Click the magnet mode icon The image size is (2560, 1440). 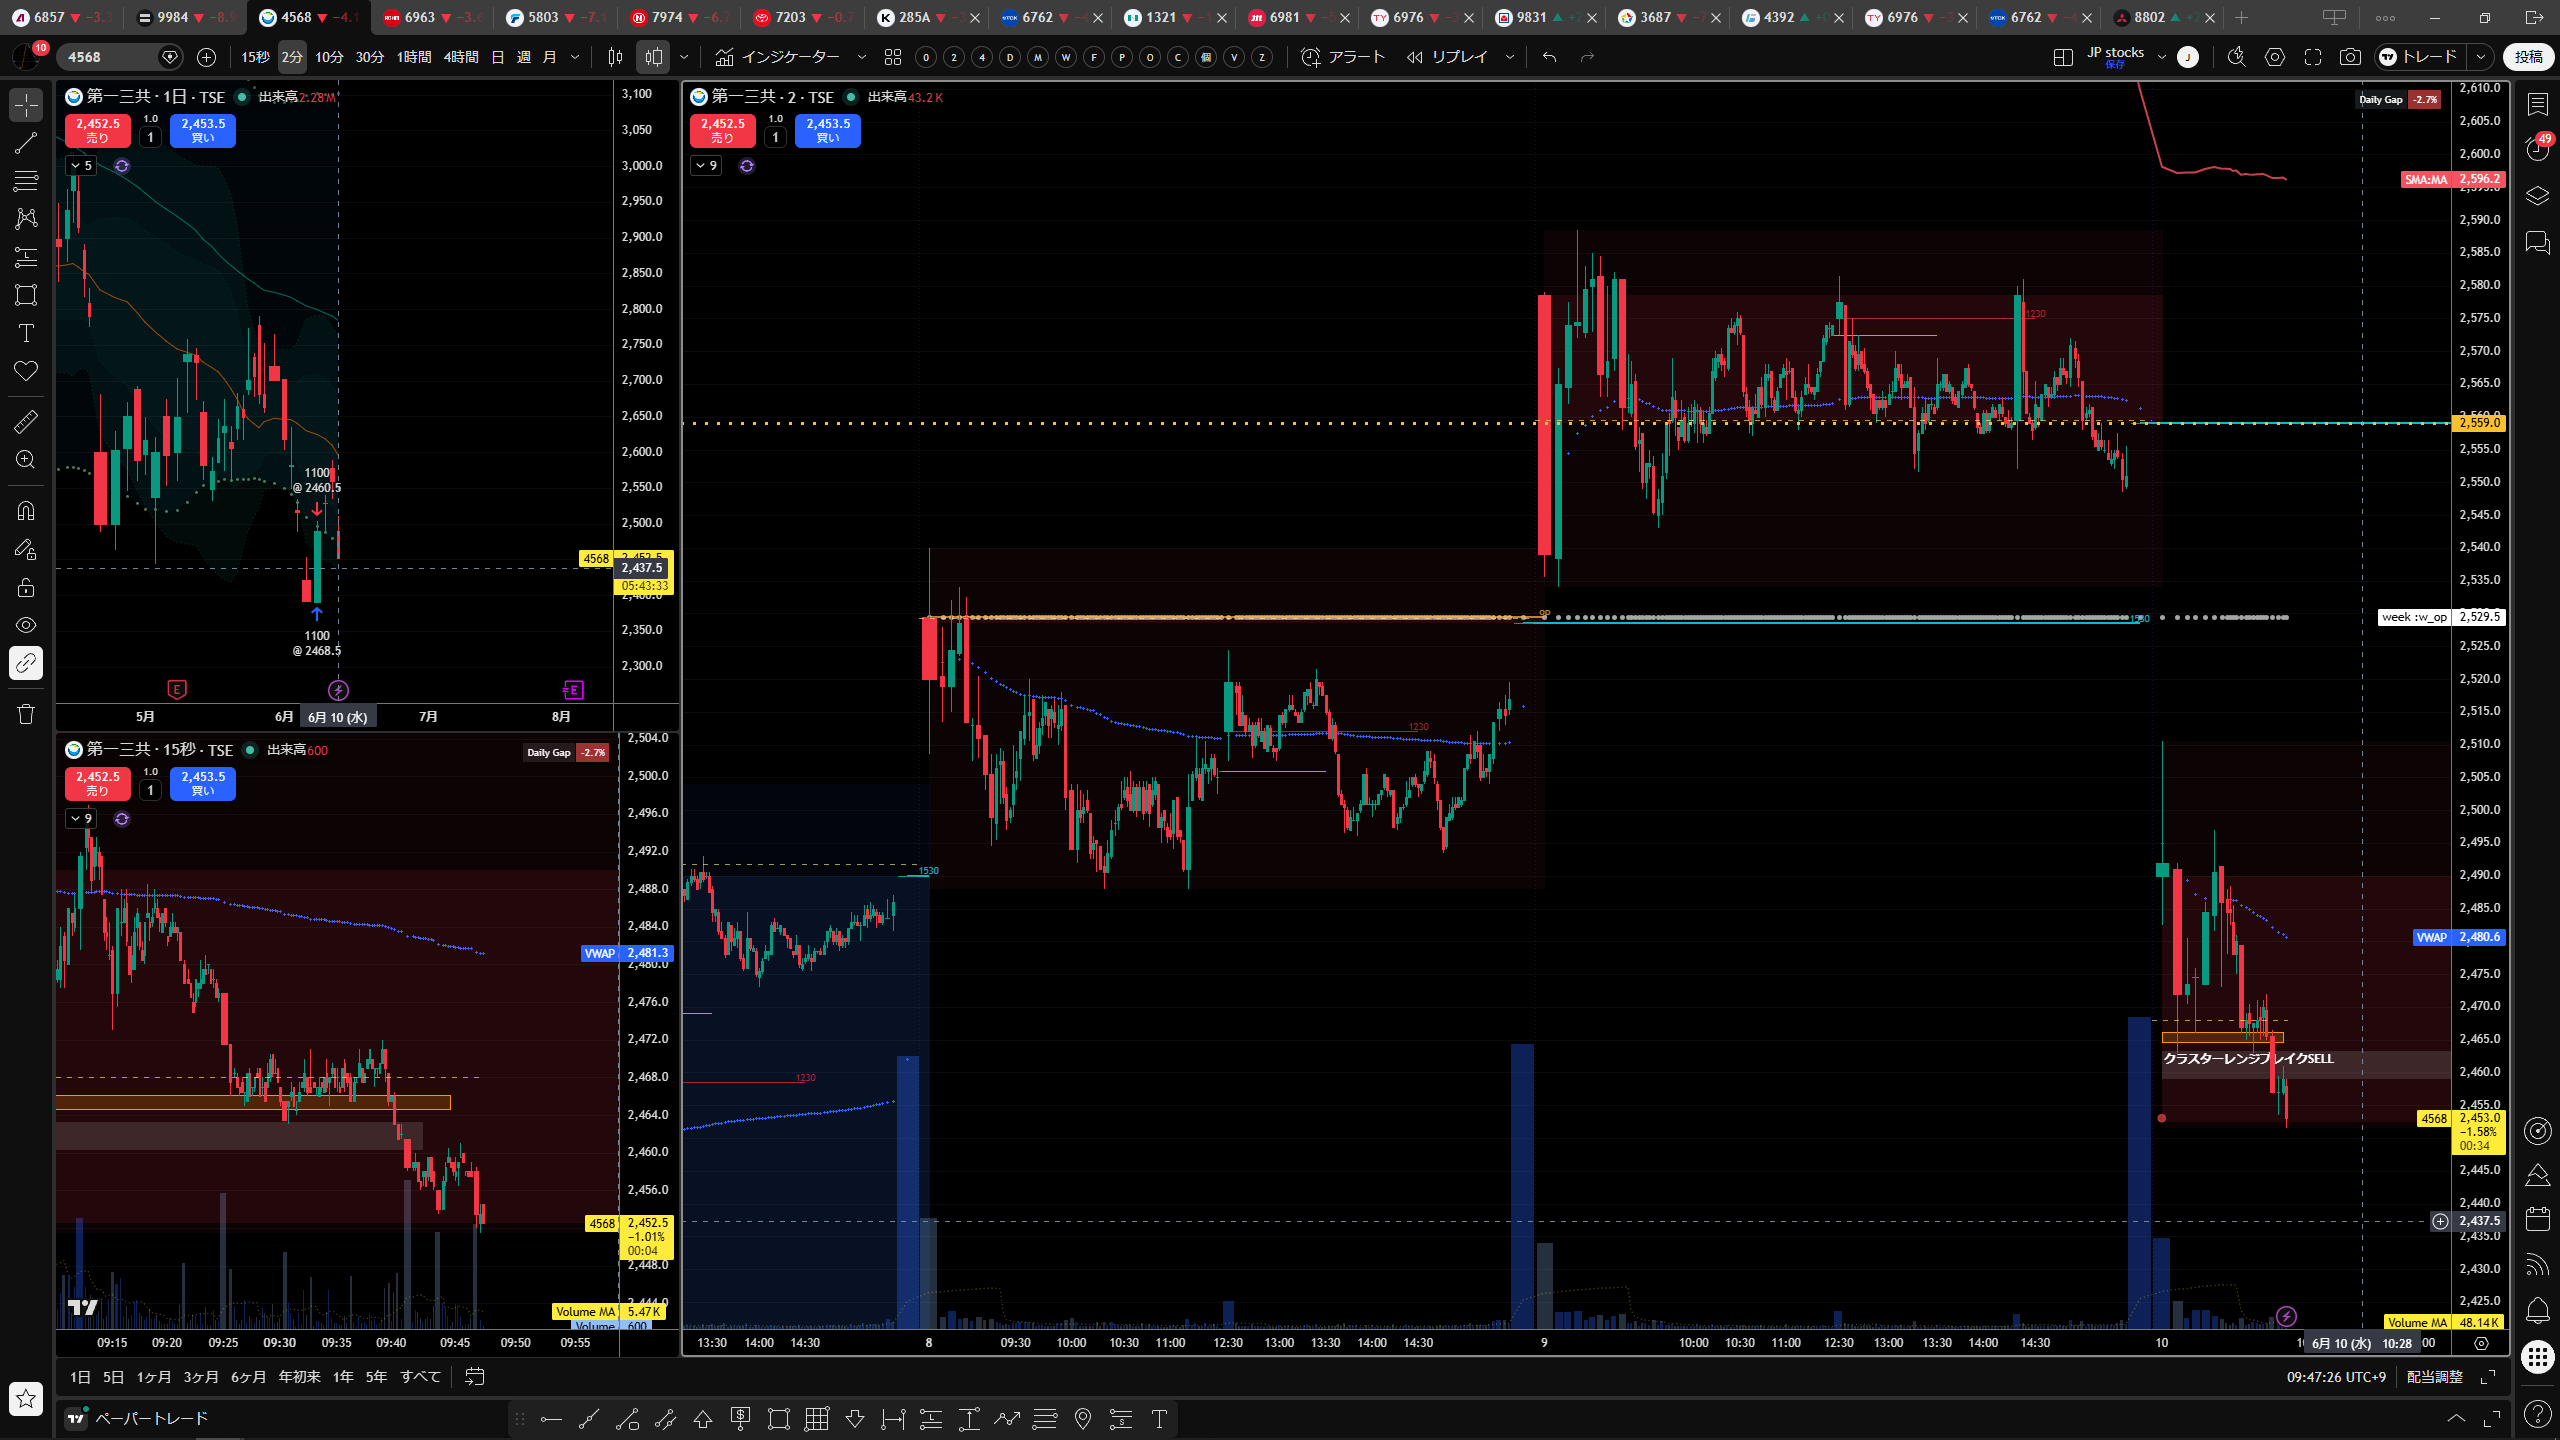coord(26,511)
